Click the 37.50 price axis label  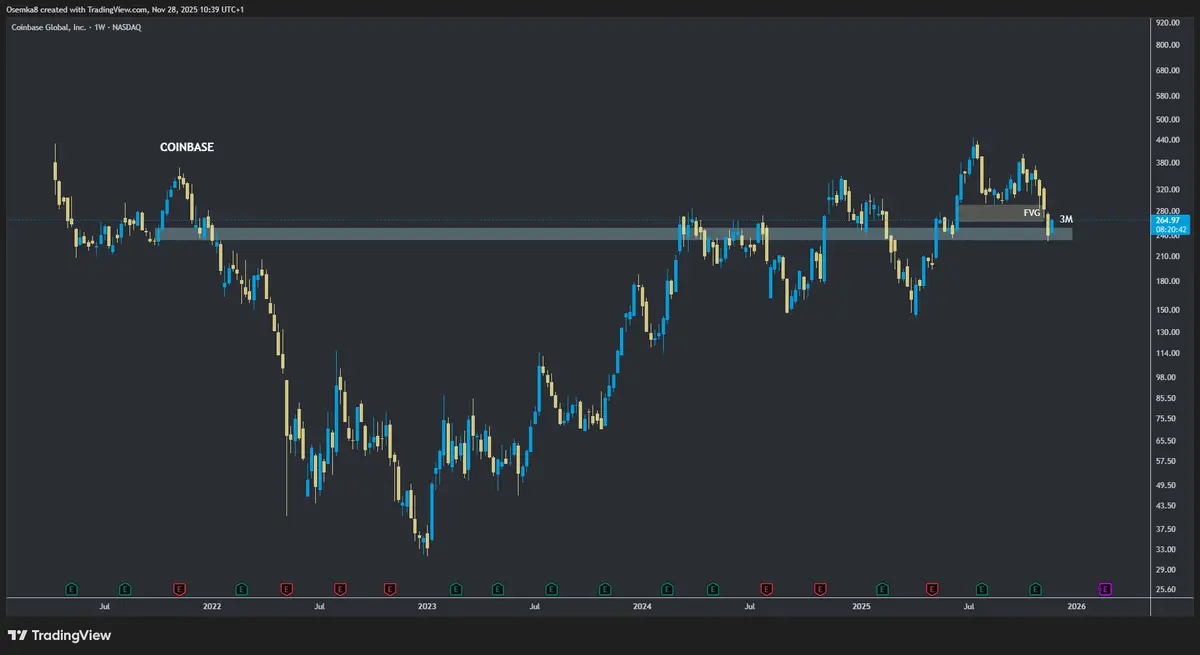(x=1167, y=529)
